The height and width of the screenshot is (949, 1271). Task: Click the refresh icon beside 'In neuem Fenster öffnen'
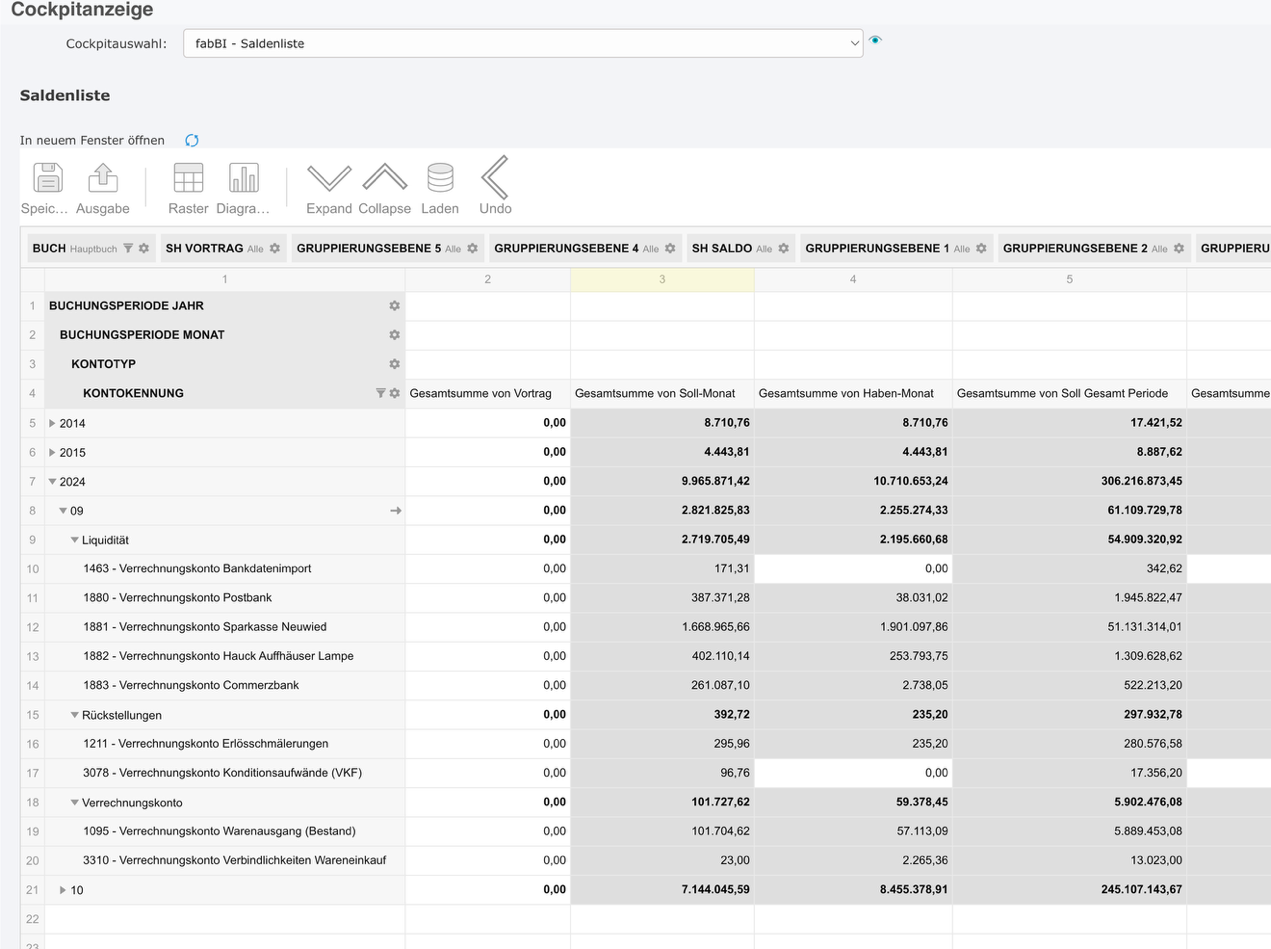[192, 140]
